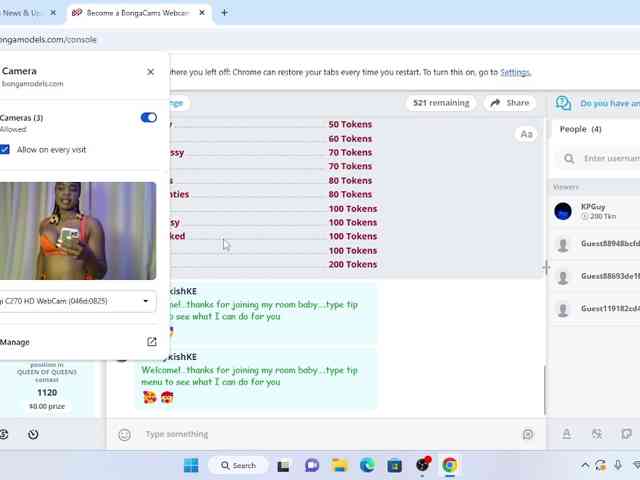The width and height of the screenshot is (640, 480).
Task: Click the send message icon
Action: tap(528, 434)
